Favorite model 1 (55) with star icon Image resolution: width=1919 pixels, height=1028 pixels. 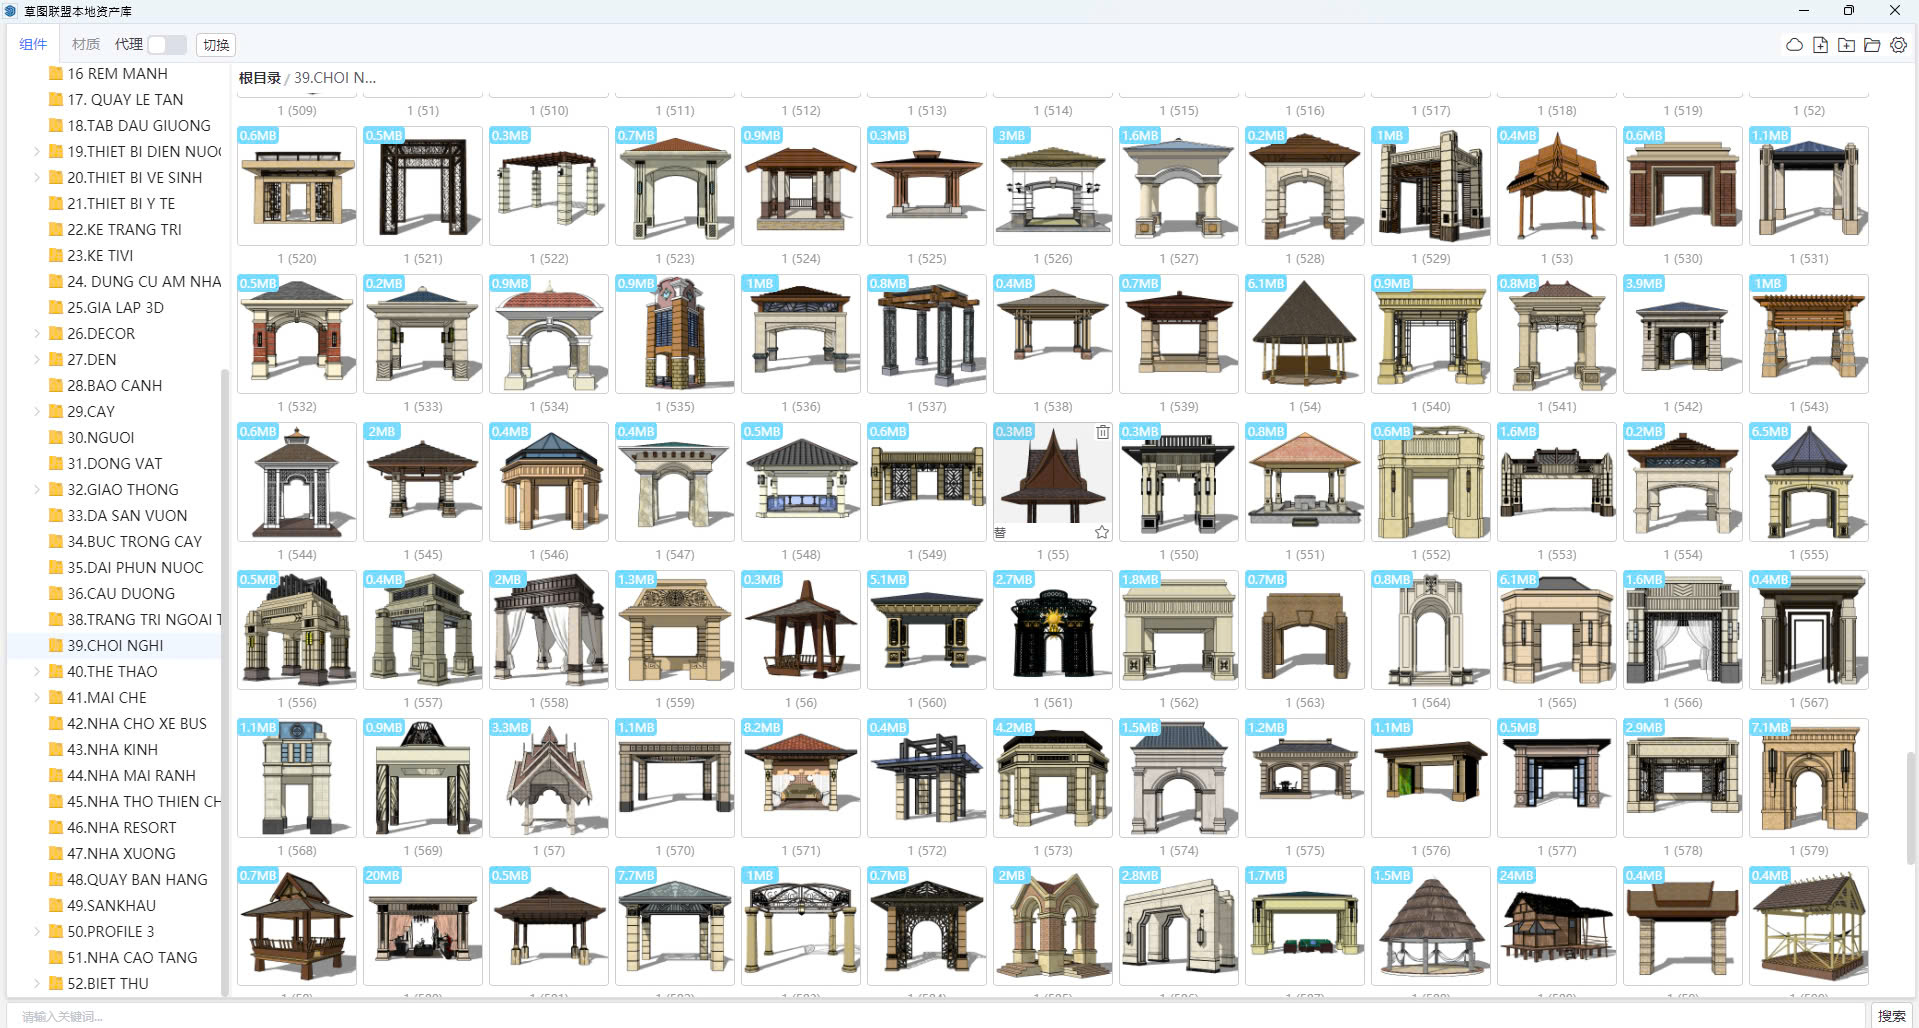(x=1101, y=532)
